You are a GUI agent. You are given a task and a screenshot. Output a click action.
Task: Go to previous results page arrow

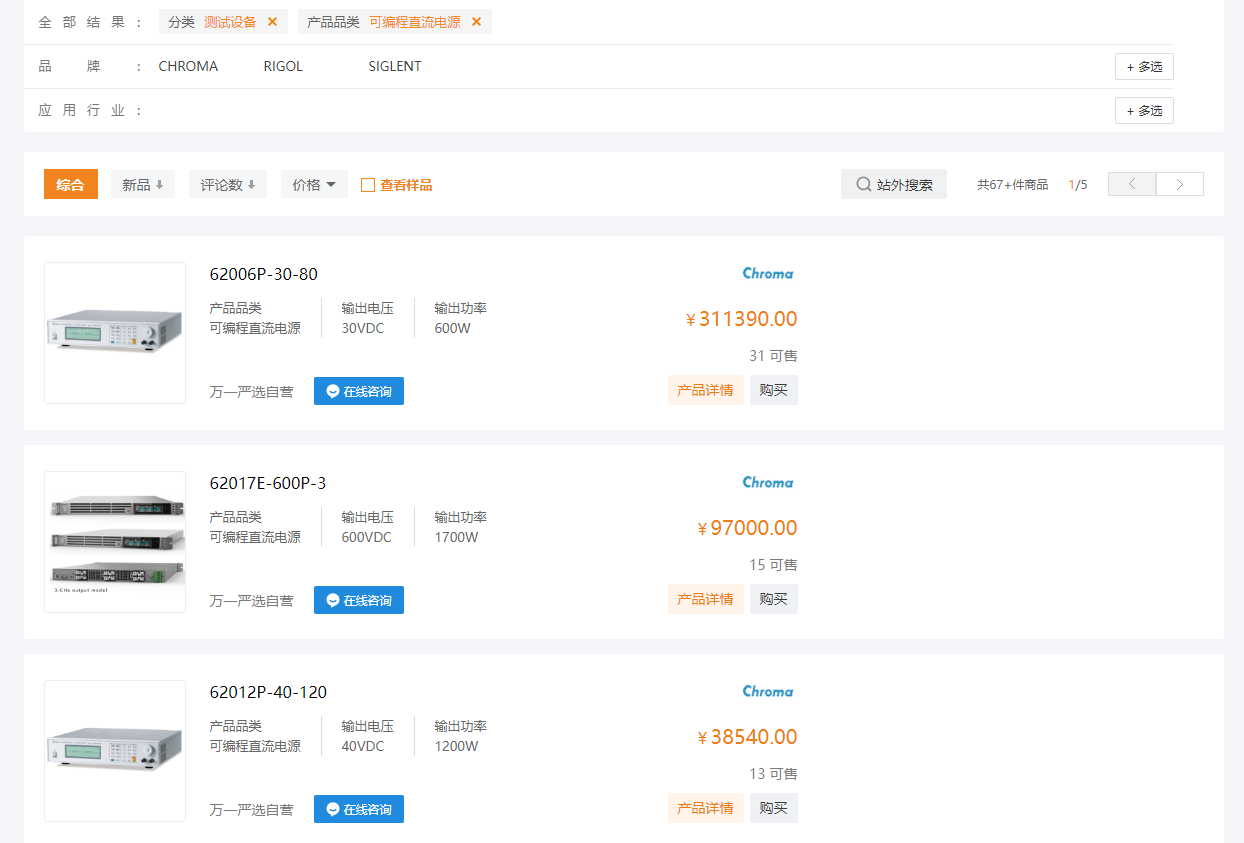coord(1132,184)
